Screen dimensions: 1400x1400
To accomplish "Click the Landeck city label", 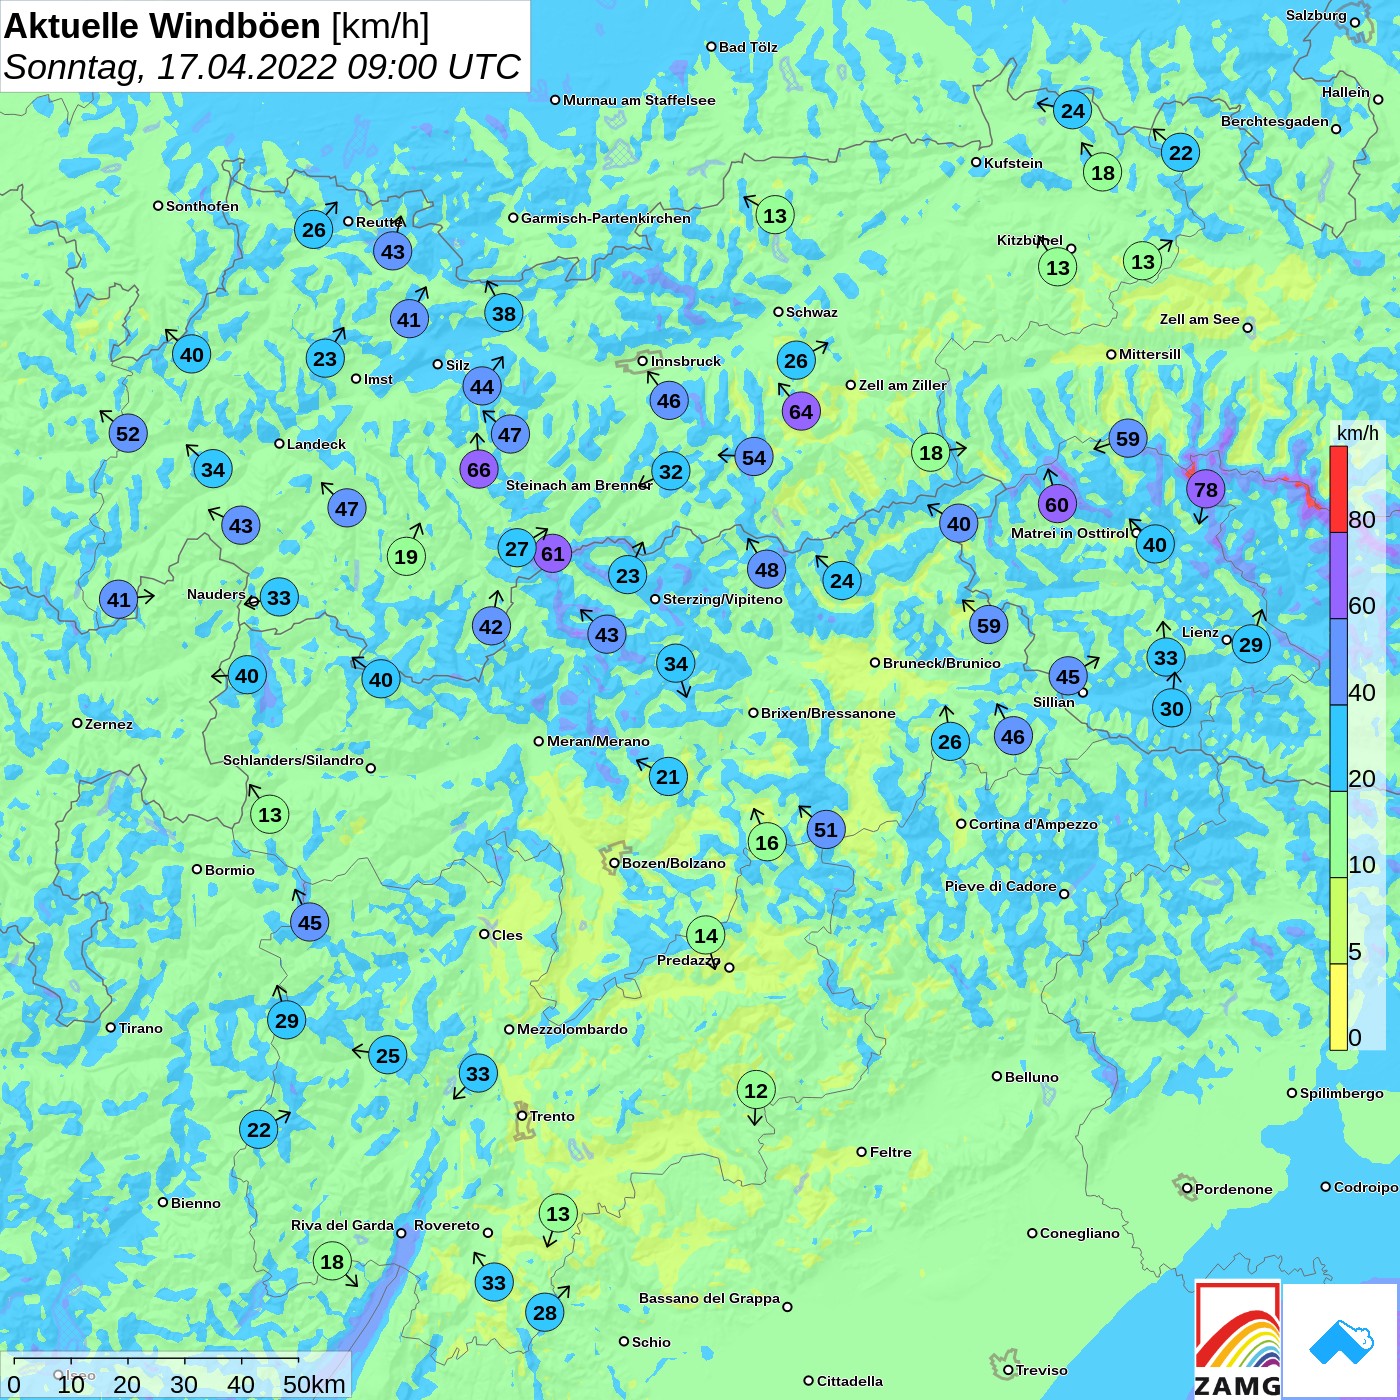I will pos(316,444).
